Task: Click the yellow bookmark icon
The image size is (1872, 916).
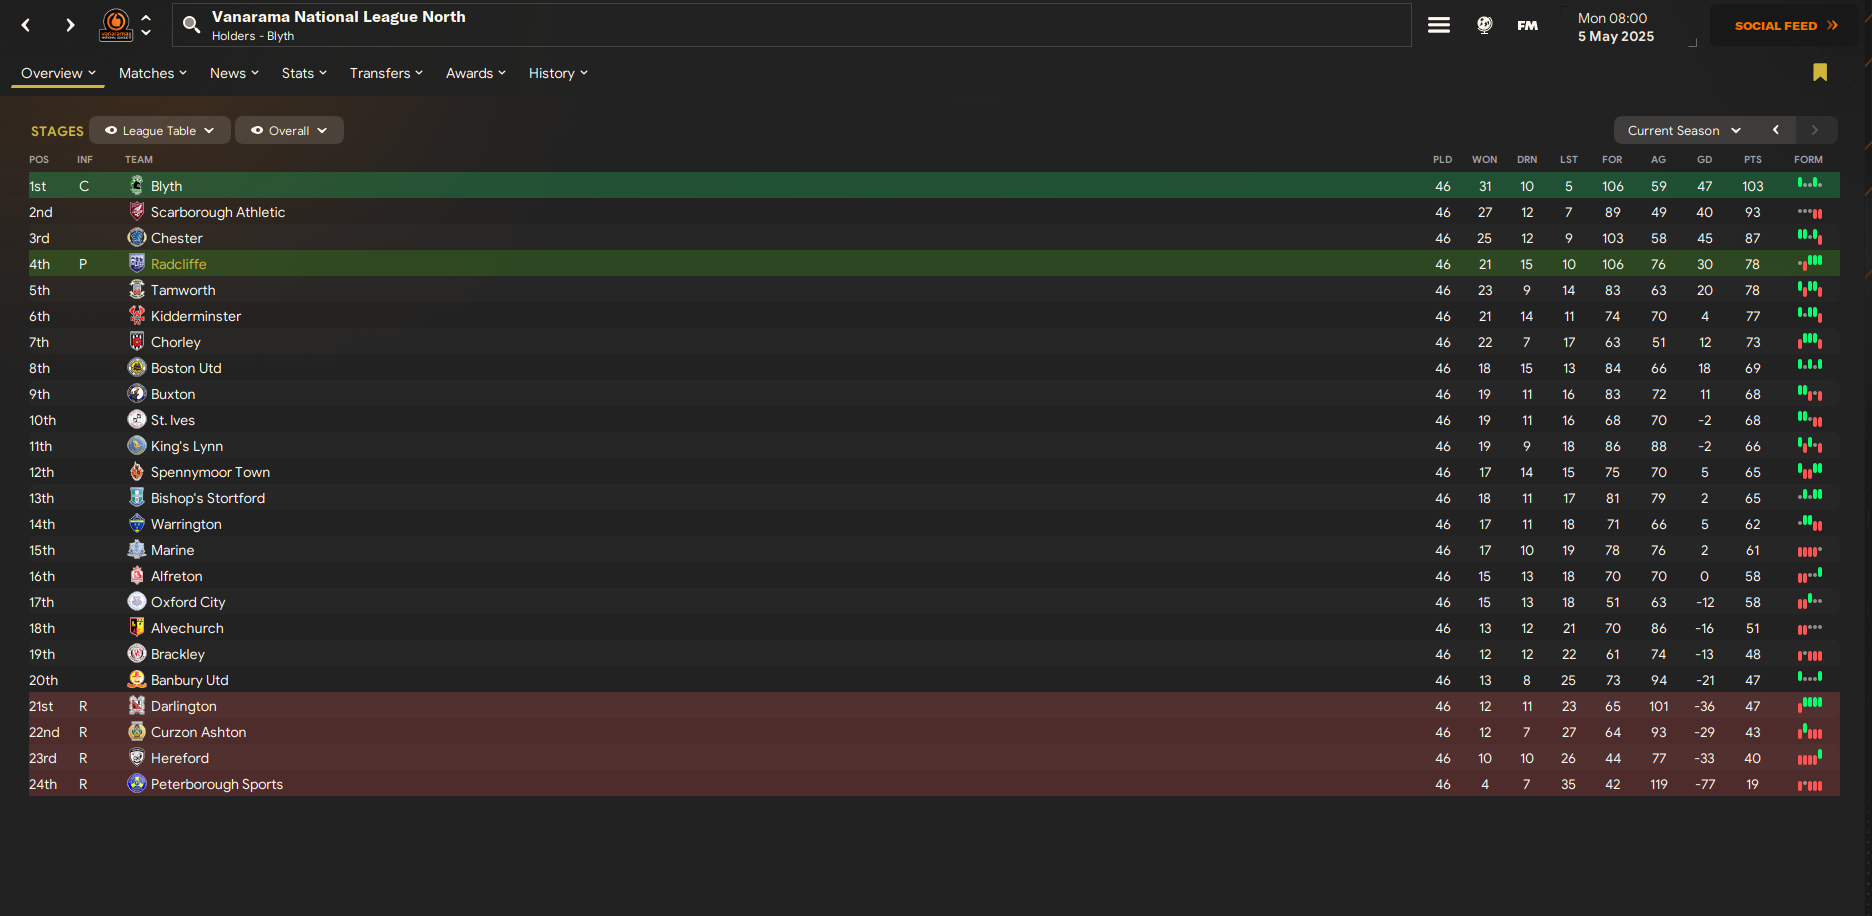Action: point(1820,72)
